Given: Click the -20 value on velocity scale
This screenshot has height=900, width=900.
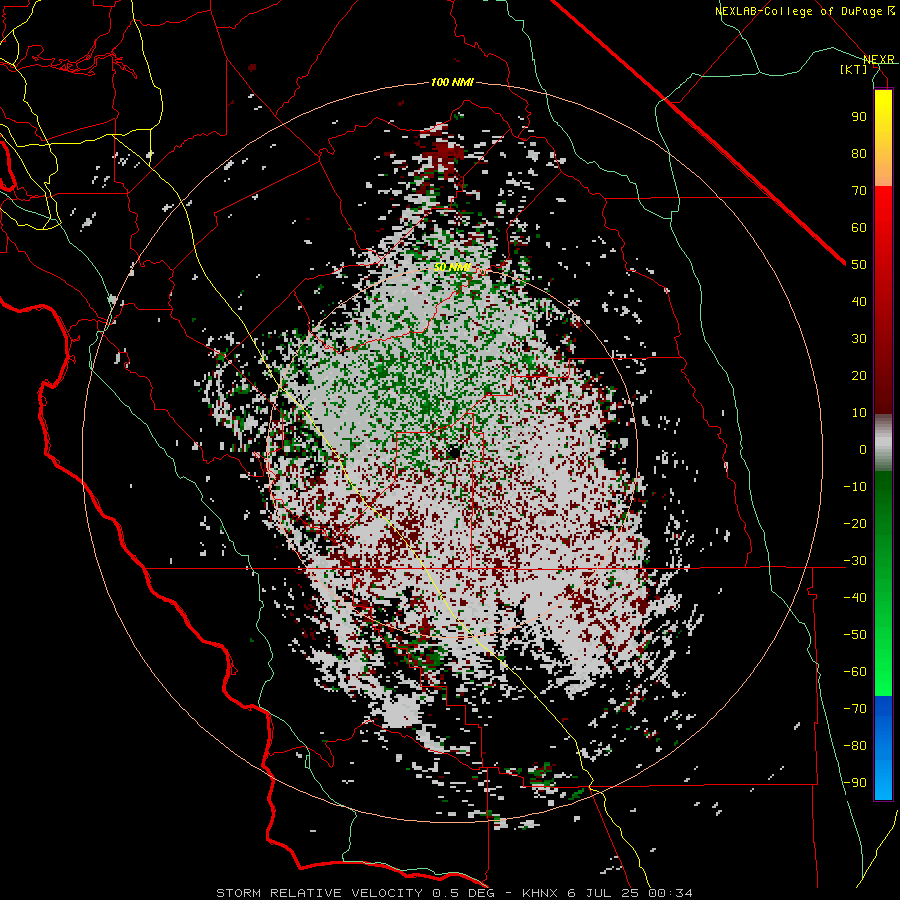Looking at the screenshot, I should (x=855, y=523).
